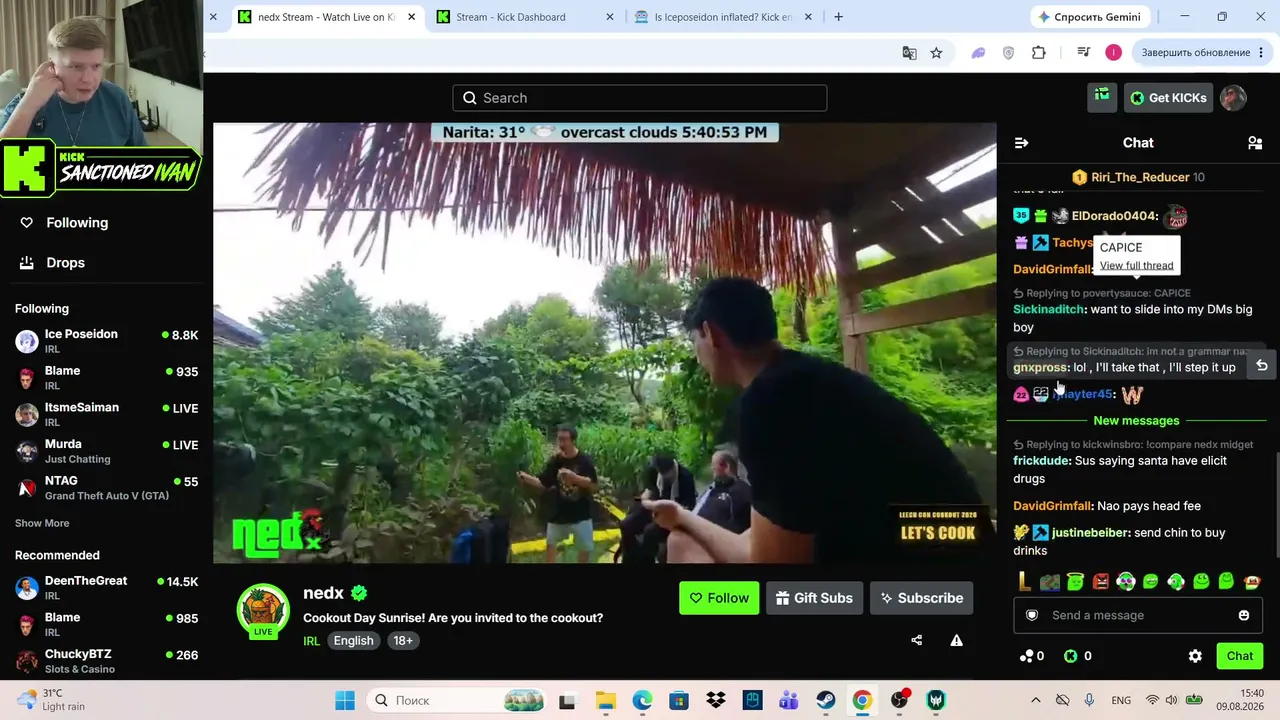This screenshot has height=720, width=1280.
Task: Insert the angry red face emote
Action: coord(1100,581)
